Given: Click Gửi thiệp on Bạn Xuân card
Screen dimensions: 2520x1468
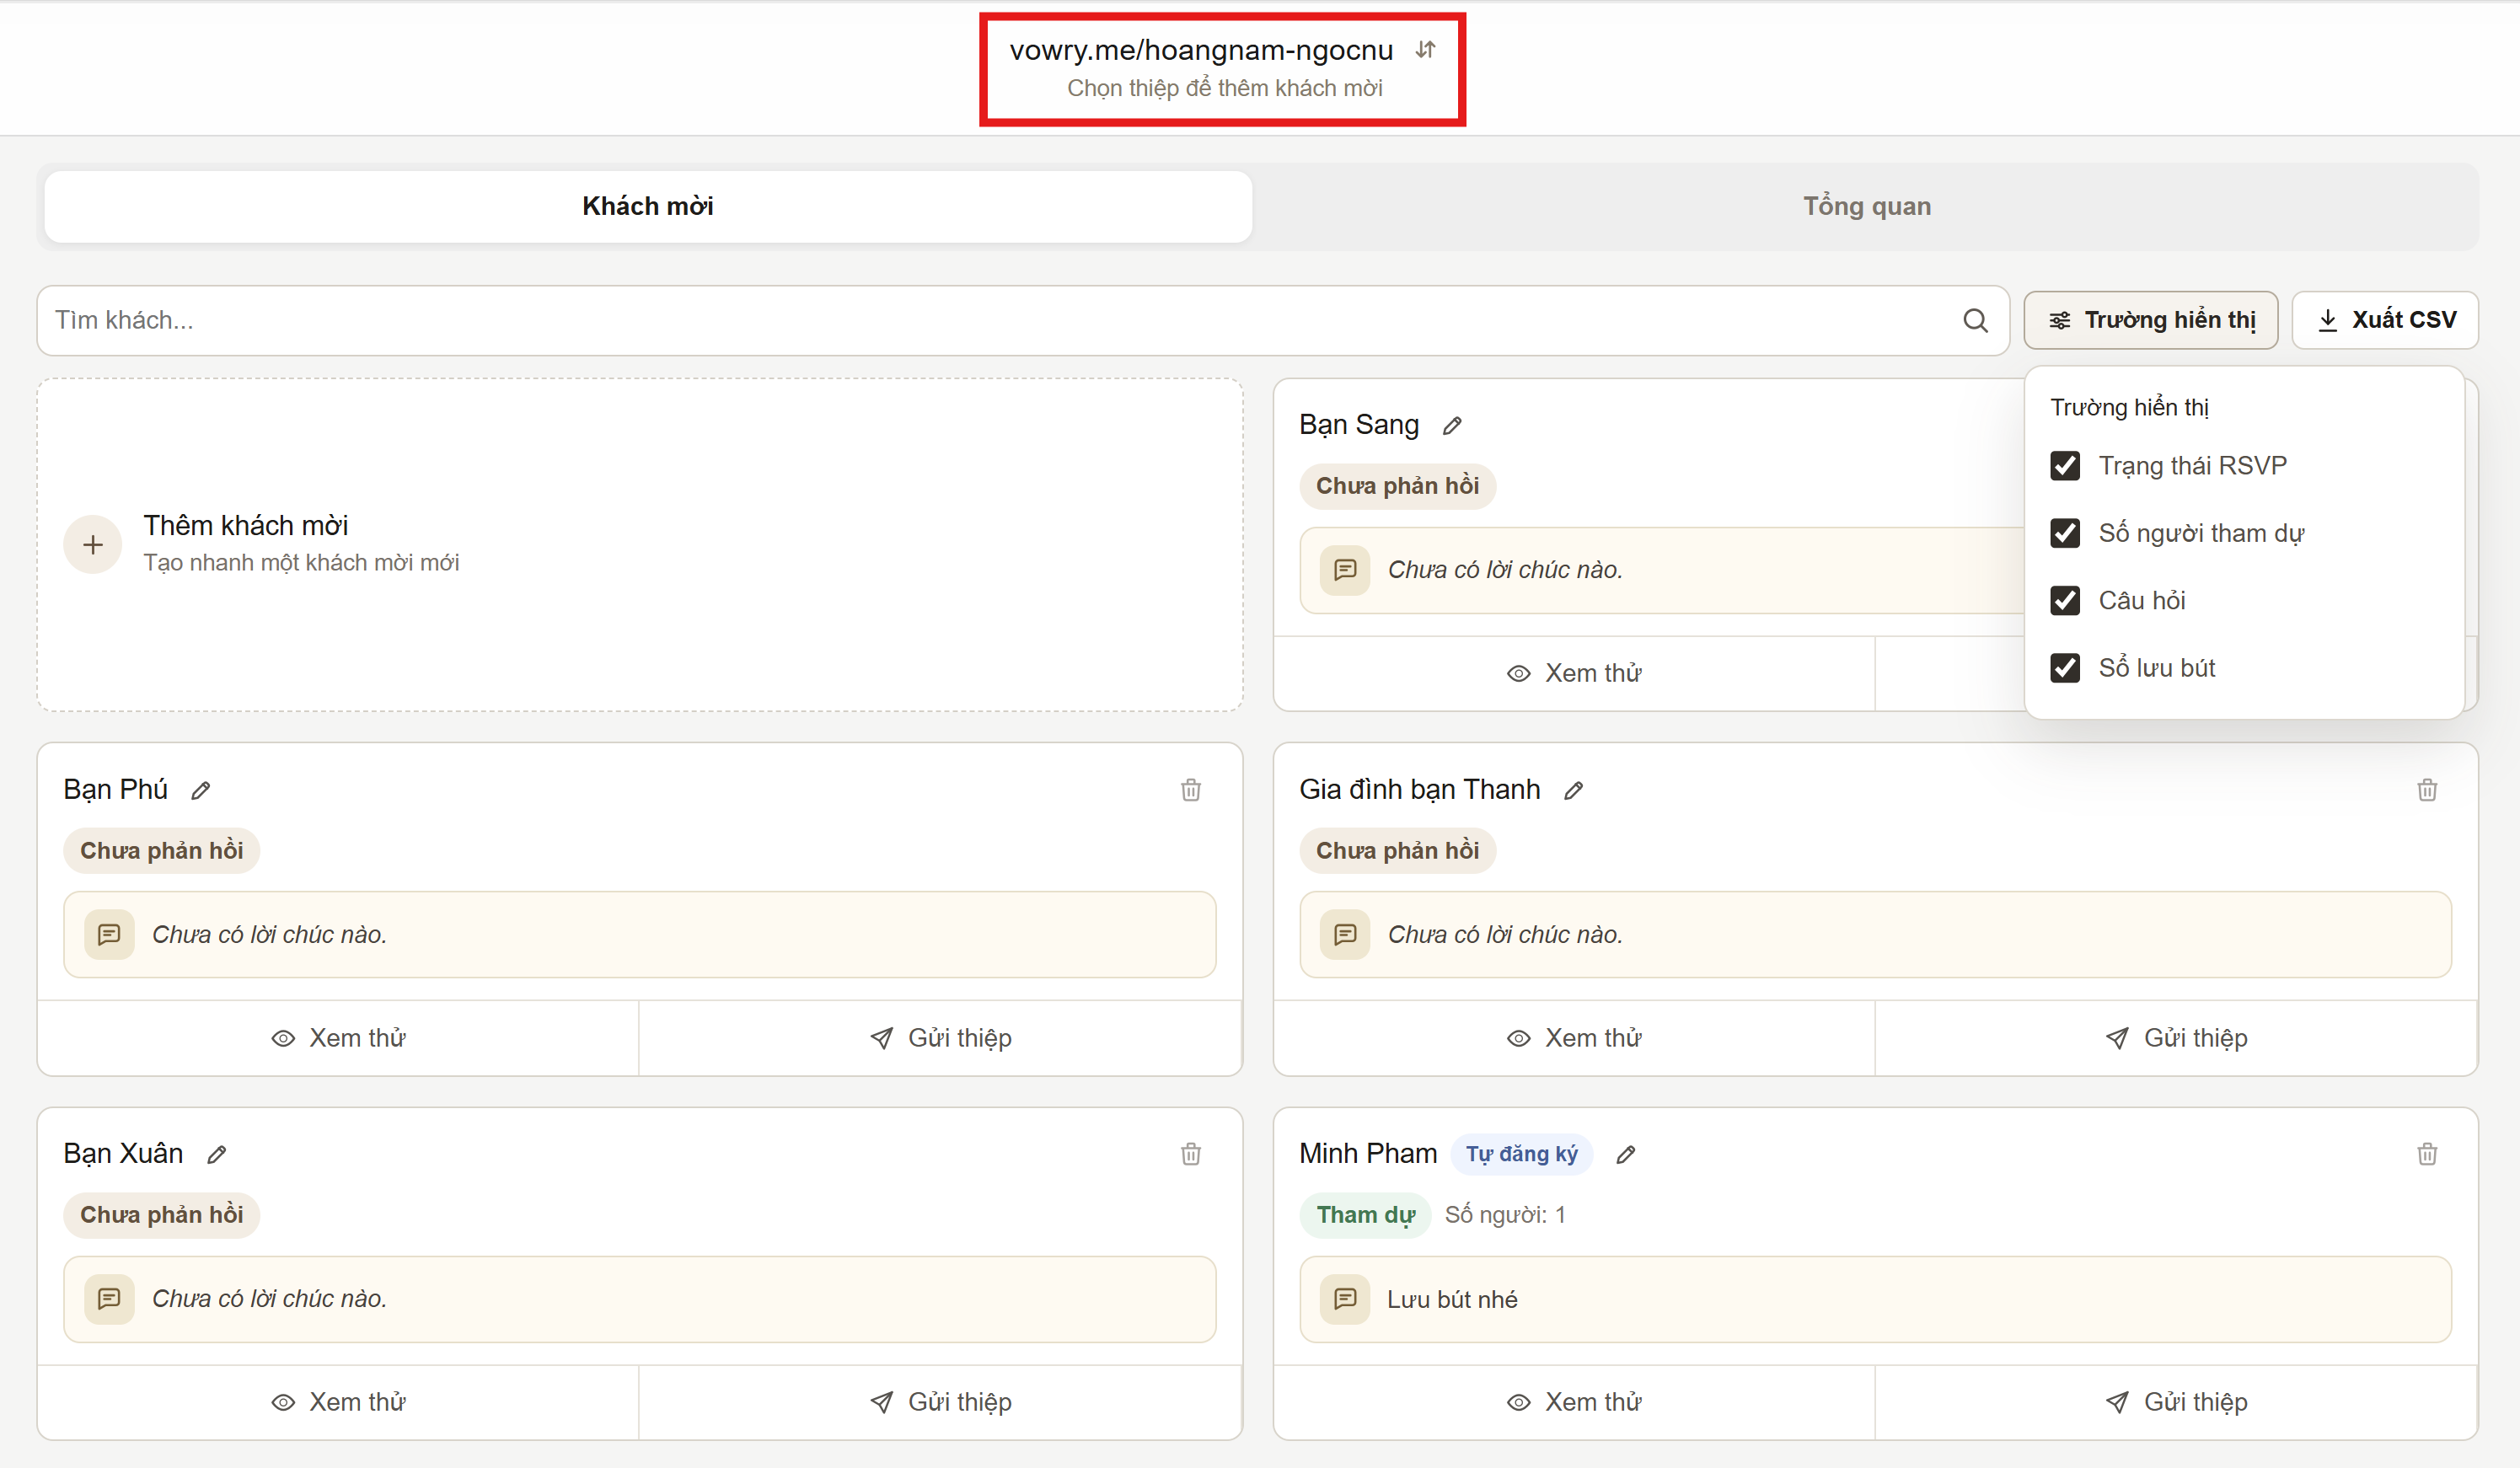Looking at the screenshot, I should tap(940, 1402).
